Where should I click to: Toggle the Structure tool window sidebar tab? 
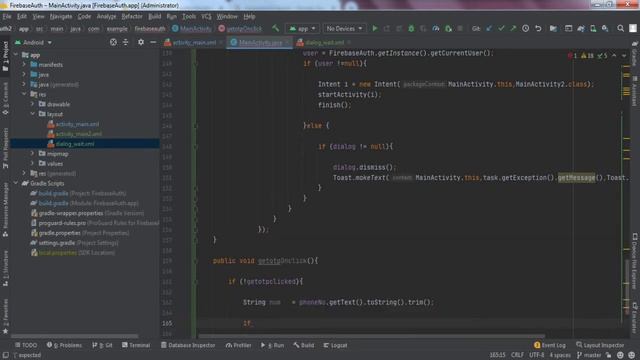[5, 268]
